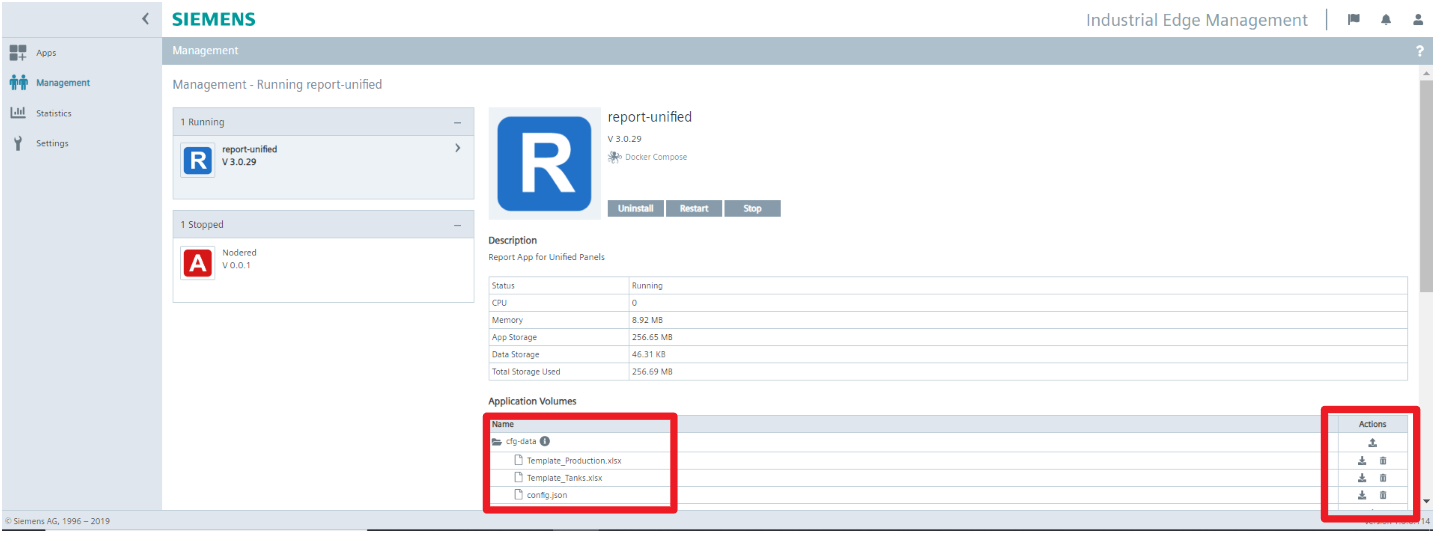Click the Running status value
Image resolution: width=1437 pixels, height=533 pixels.
point(647,286)
